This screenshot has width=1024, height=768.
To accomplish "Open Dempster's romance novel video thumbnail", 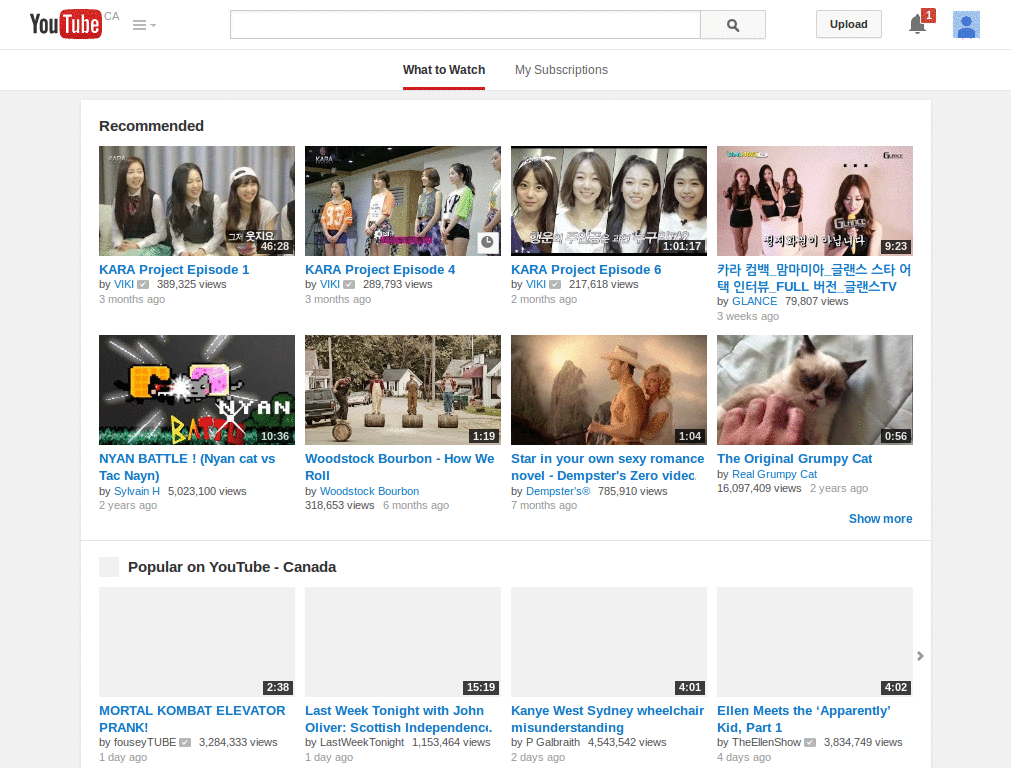I will tap(609, 391).
